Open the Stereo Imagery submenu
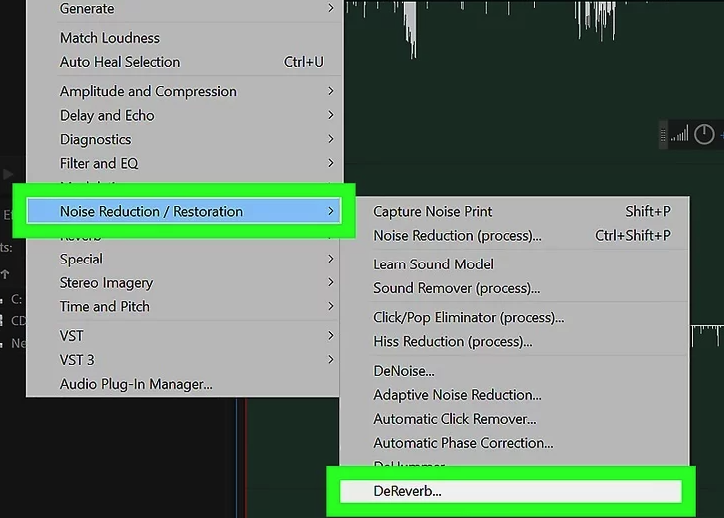Image resolution: width=724 pixels, height=518 pixels. tap(106, 283)
